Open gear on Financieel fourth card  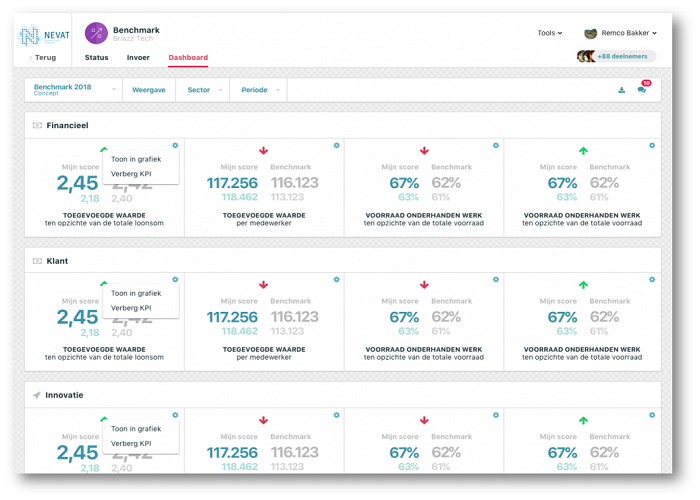tap(652, 146)
